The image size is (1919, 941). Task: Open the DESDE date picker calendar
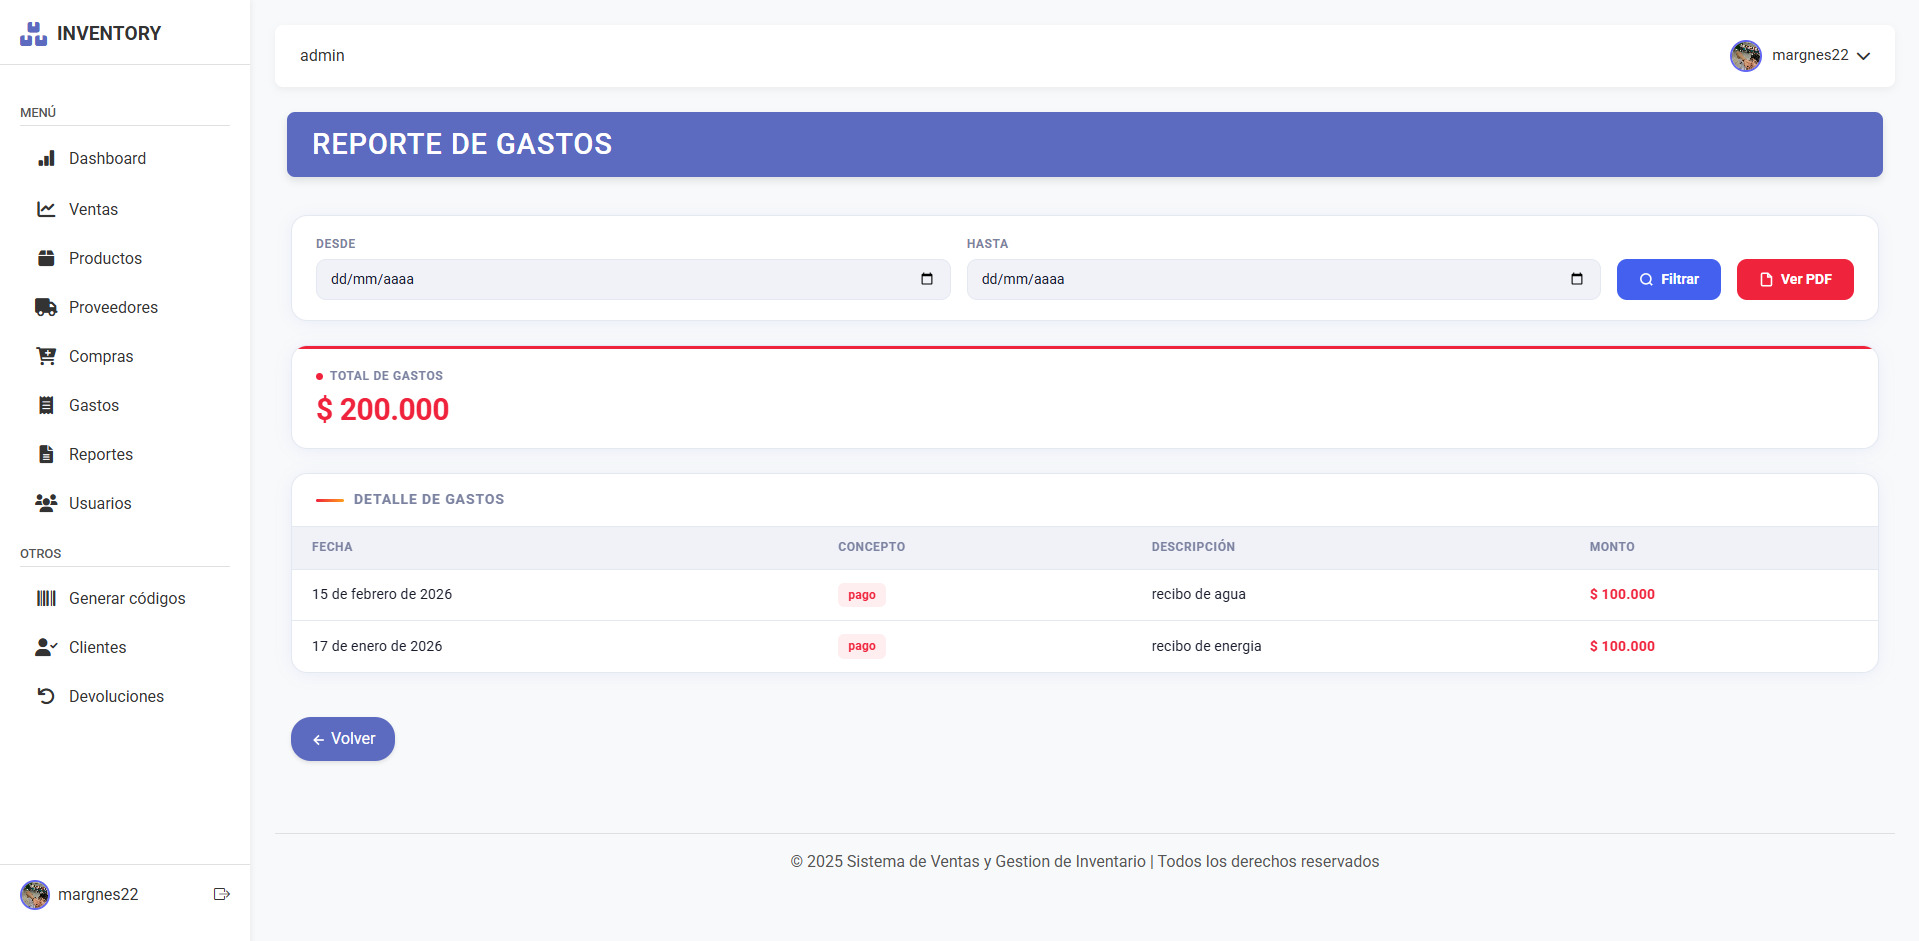(926, 279)
